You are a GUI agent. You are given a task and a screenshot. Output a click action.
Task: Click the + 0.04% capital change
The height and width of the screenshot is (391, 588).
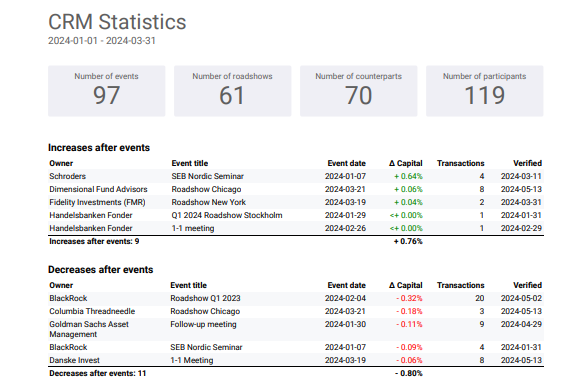coord(408,202)
